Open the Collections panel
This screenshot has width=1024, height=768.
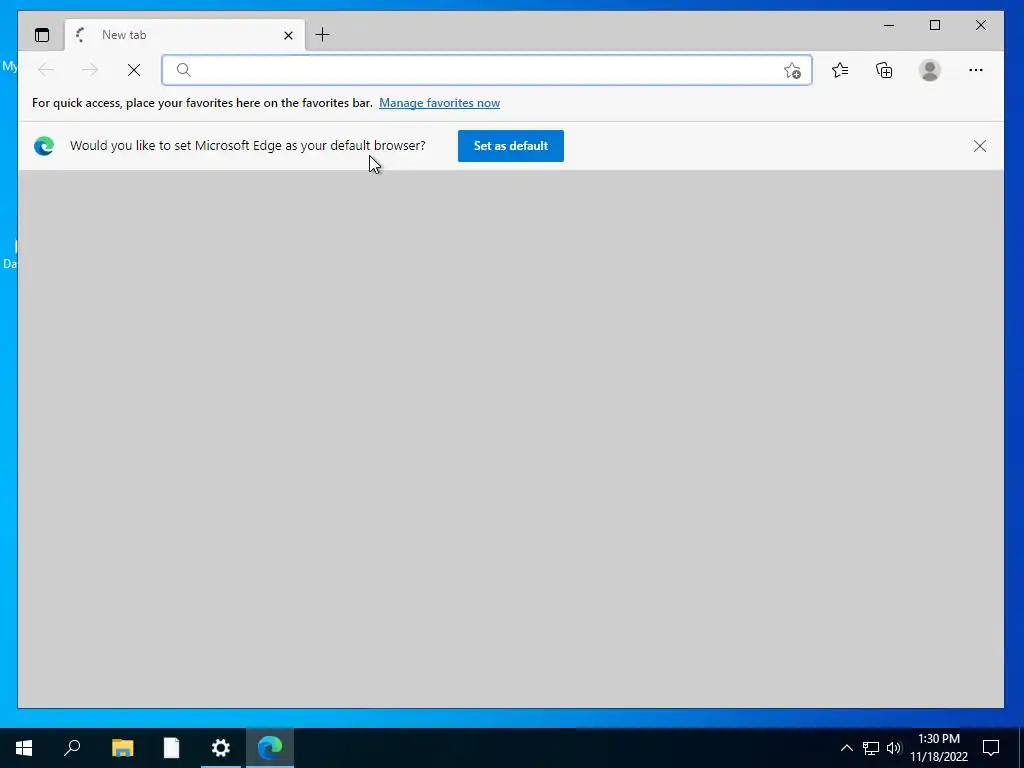884,70
